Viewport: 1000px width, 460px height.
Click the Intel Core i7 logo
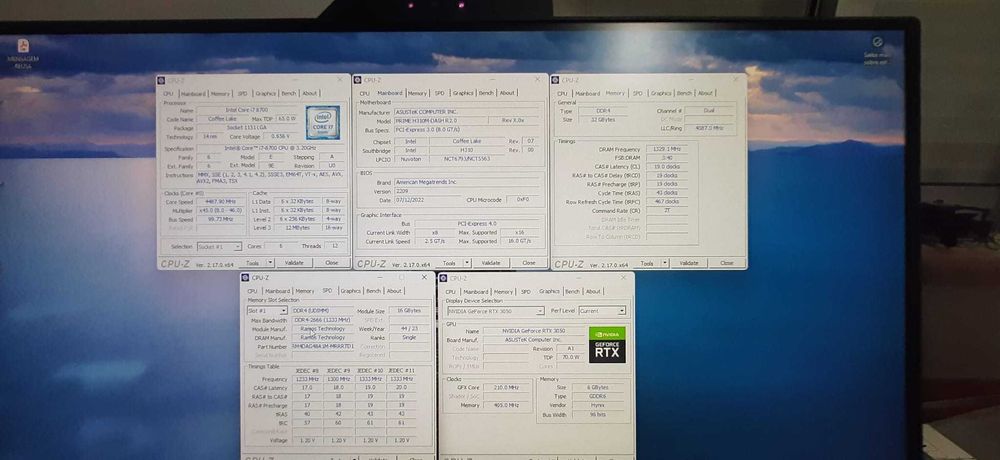point(322,122)
